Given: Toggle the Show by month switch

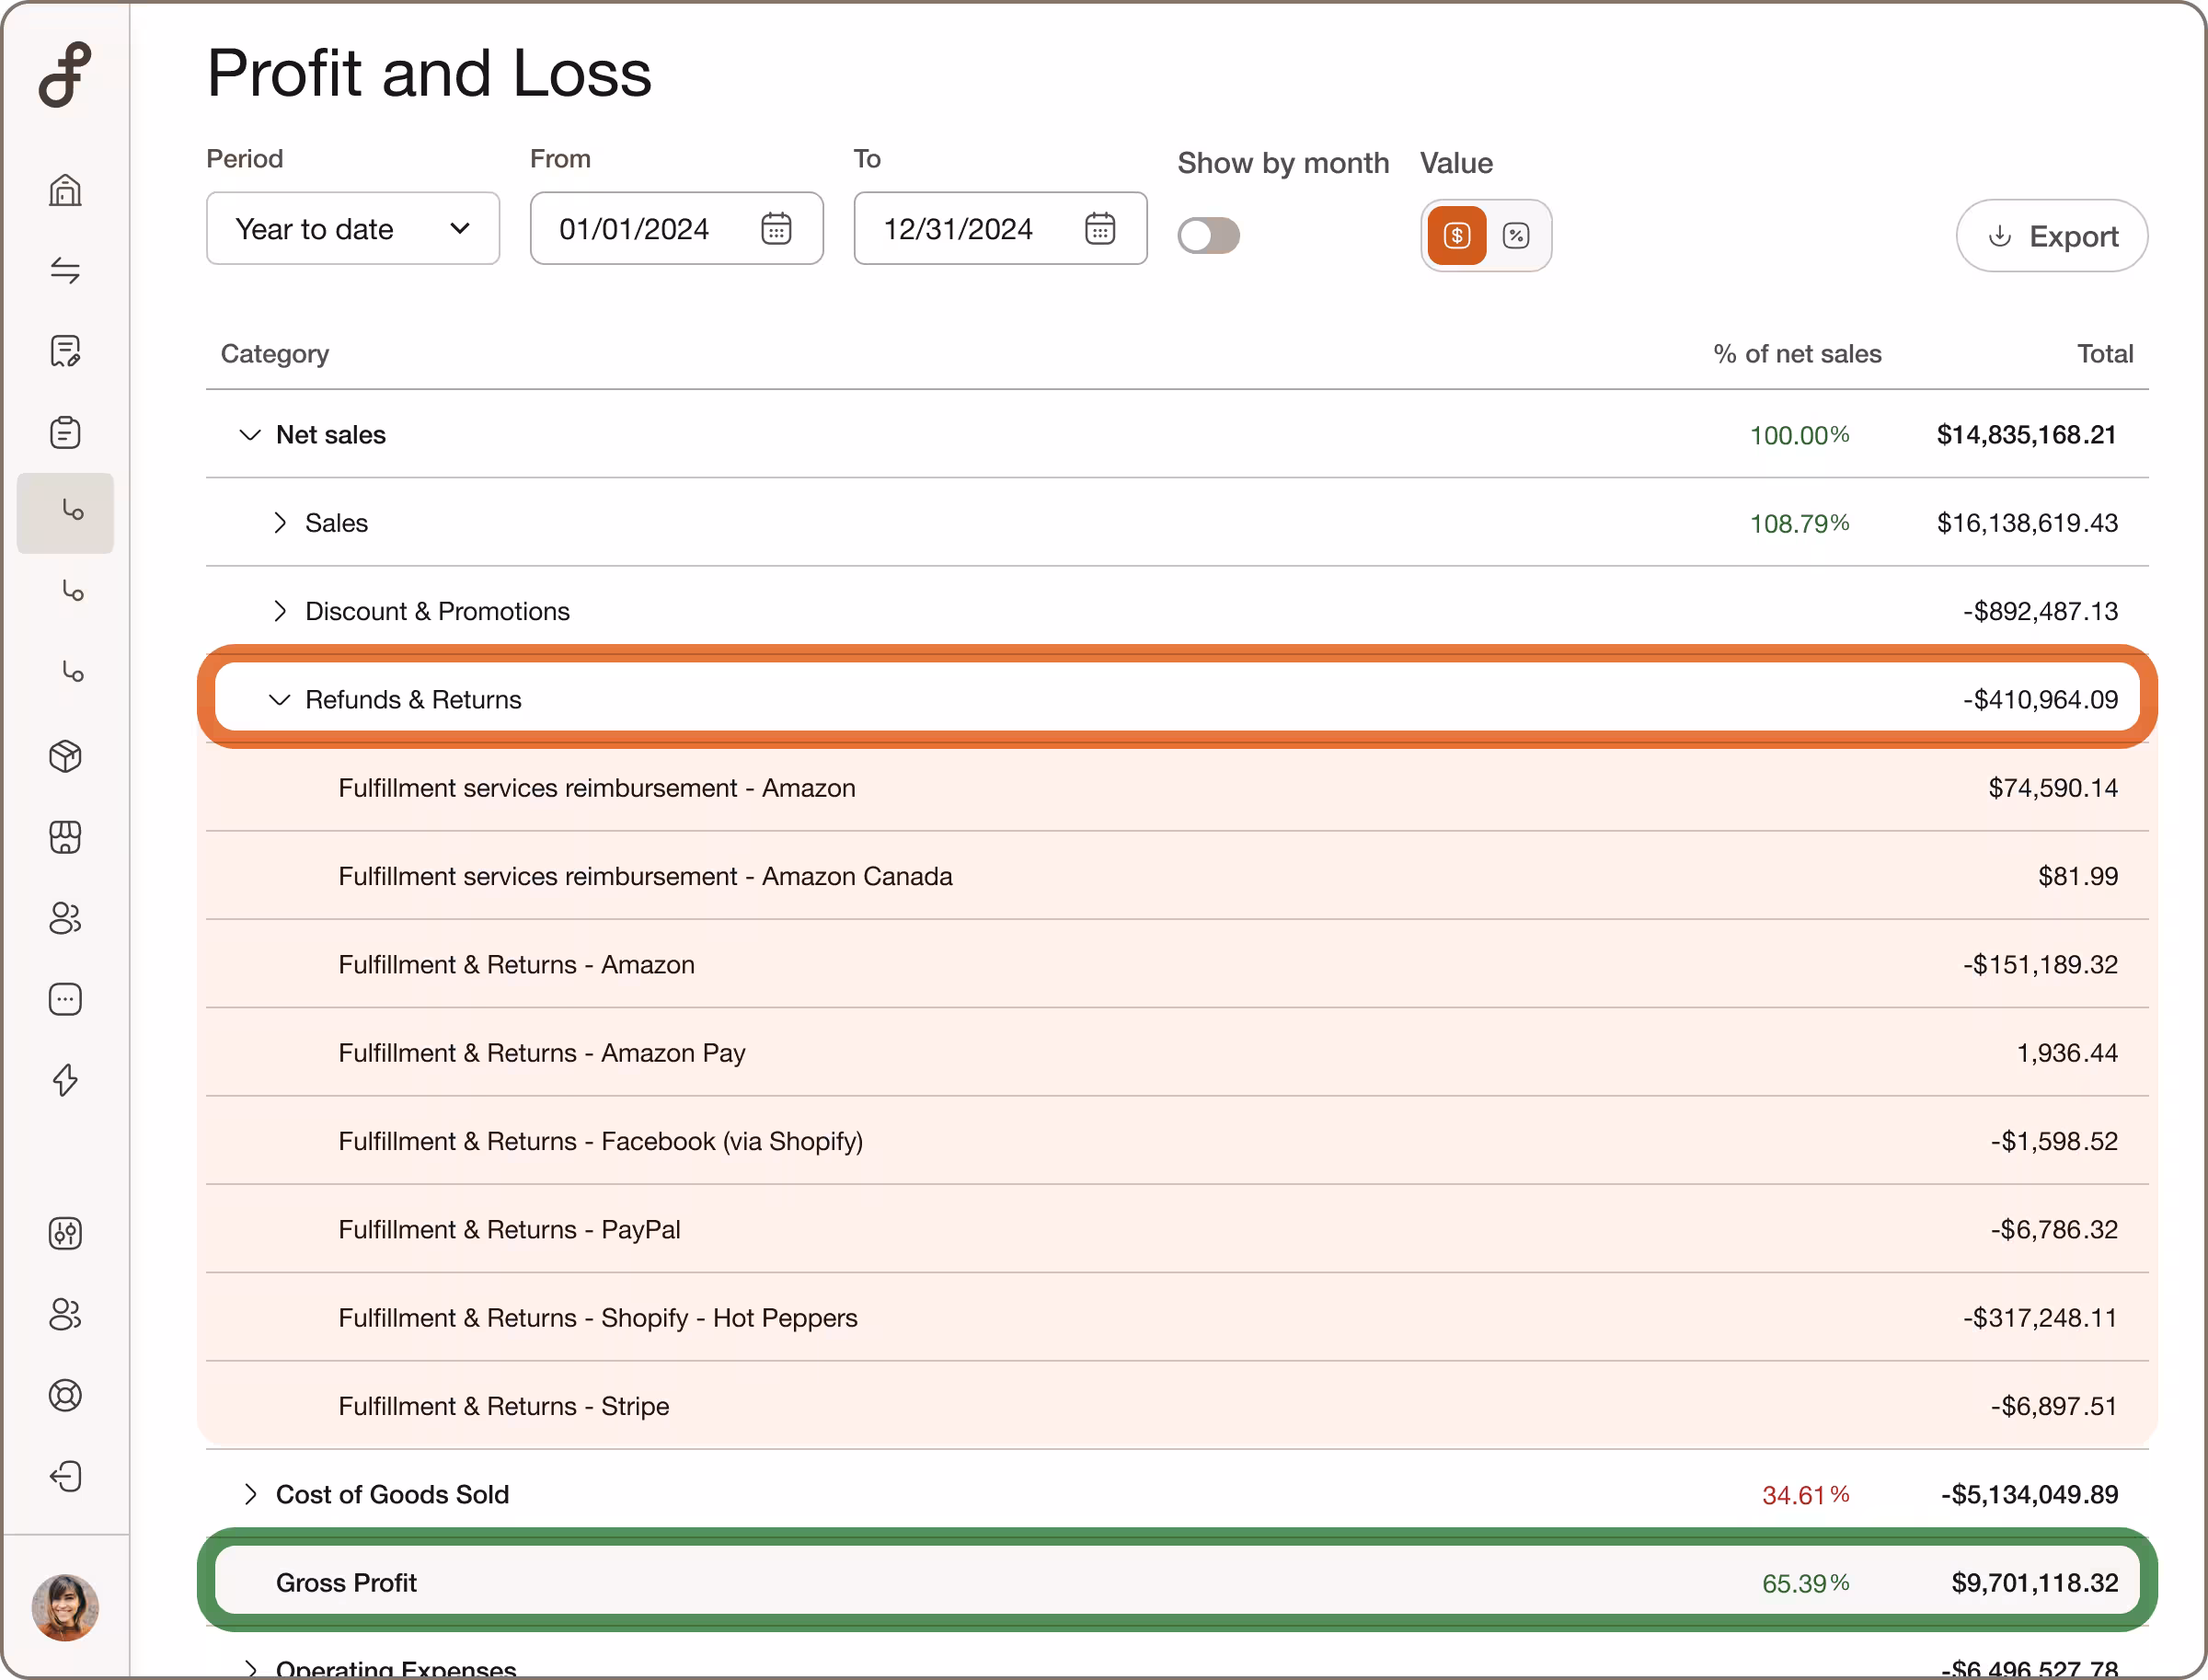Looking at the screenshot, I should 1208,236.
